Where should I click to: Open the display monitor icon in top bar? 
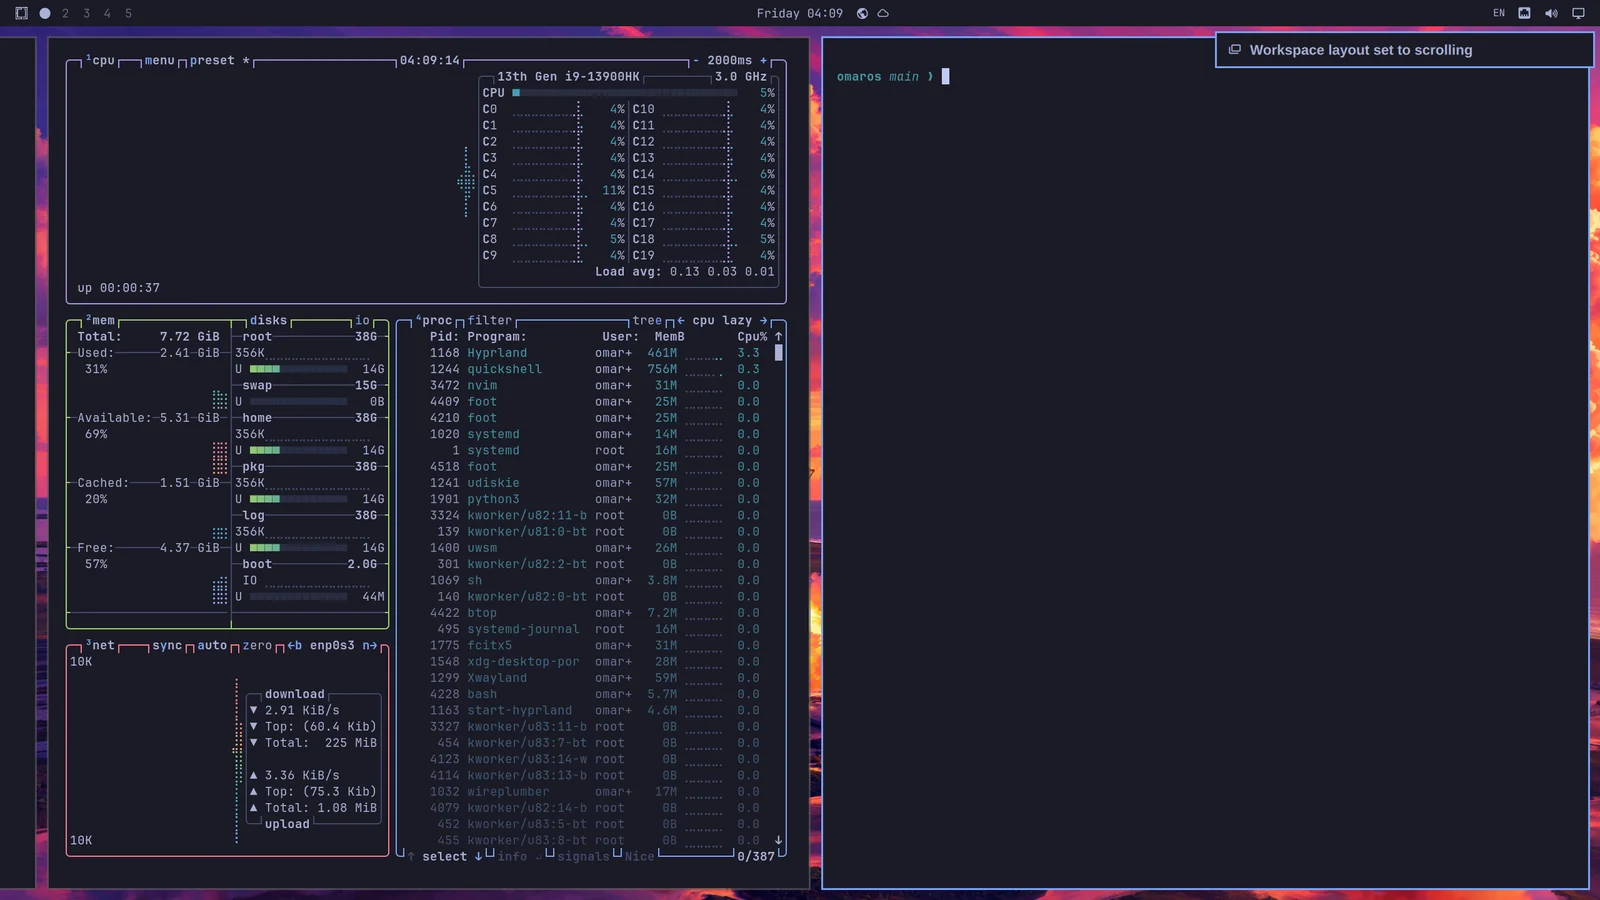(x=1578, y=13)
